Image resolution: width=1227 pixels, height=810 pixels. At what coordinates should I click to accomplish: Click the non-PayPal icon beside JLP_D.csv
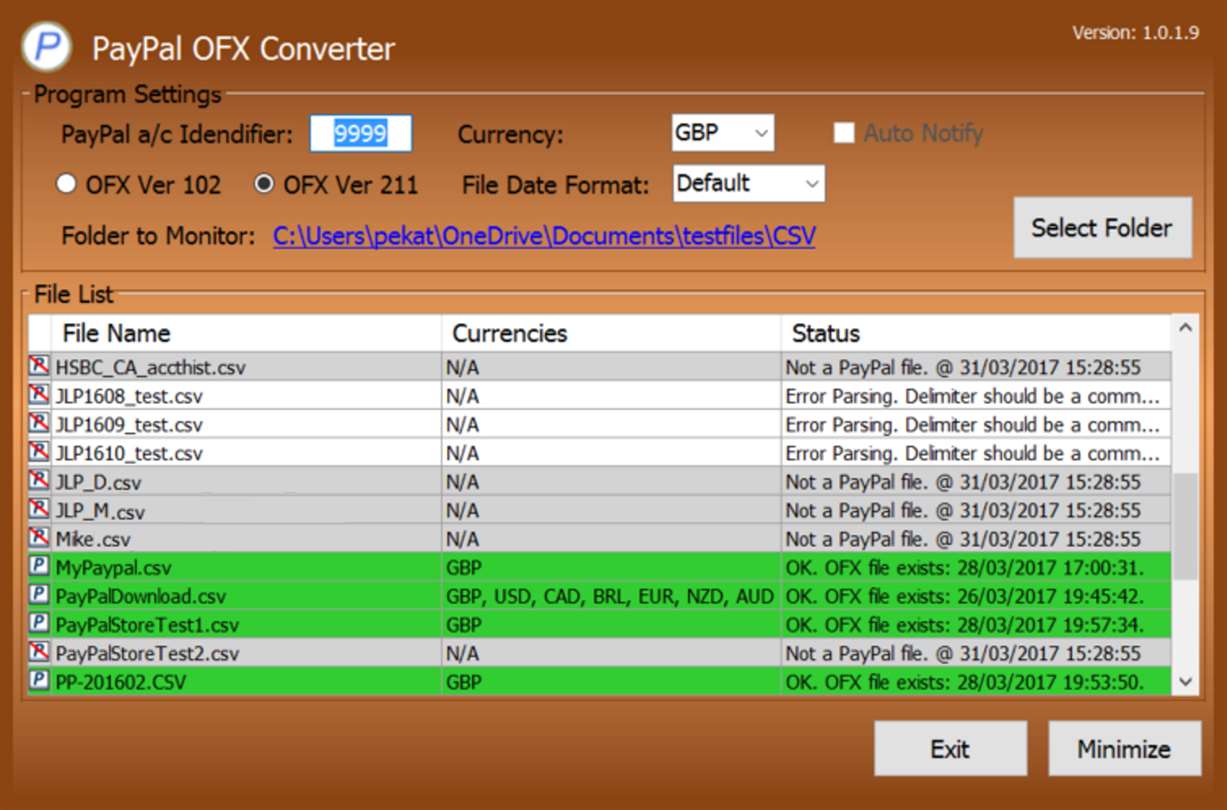point(39,481)
